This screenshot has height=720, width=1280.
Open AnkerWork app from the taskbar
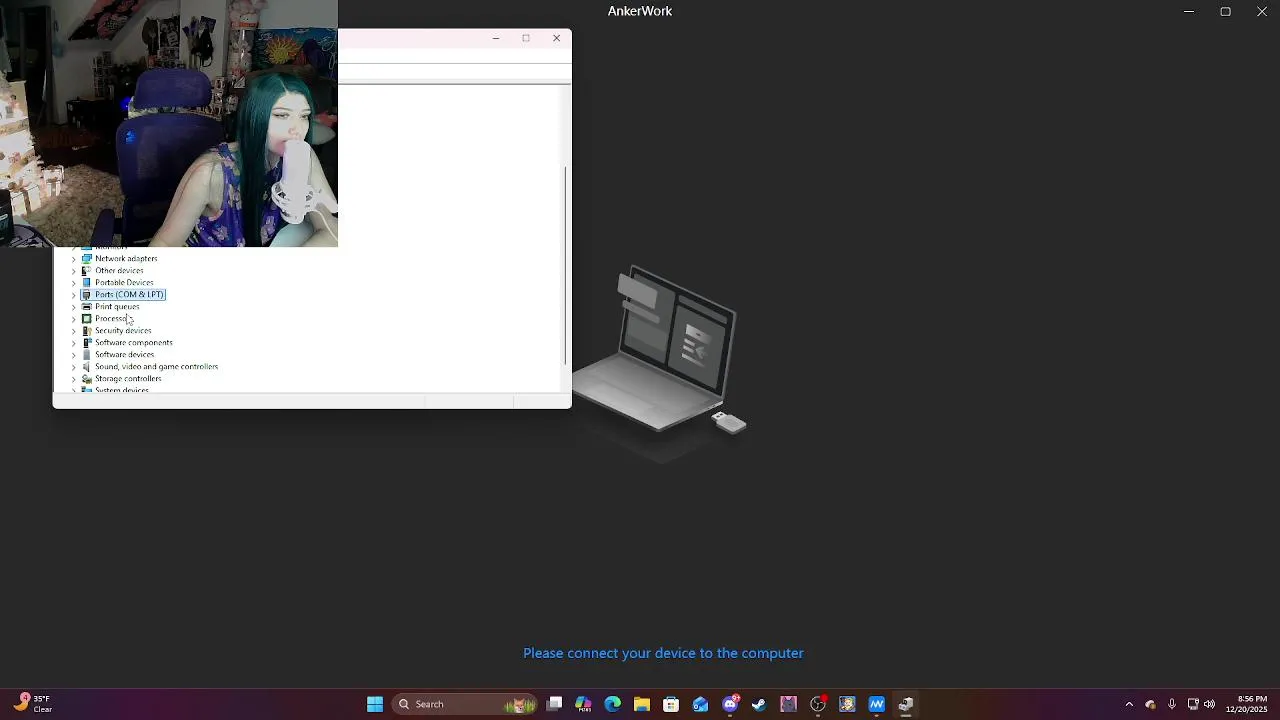877,704
